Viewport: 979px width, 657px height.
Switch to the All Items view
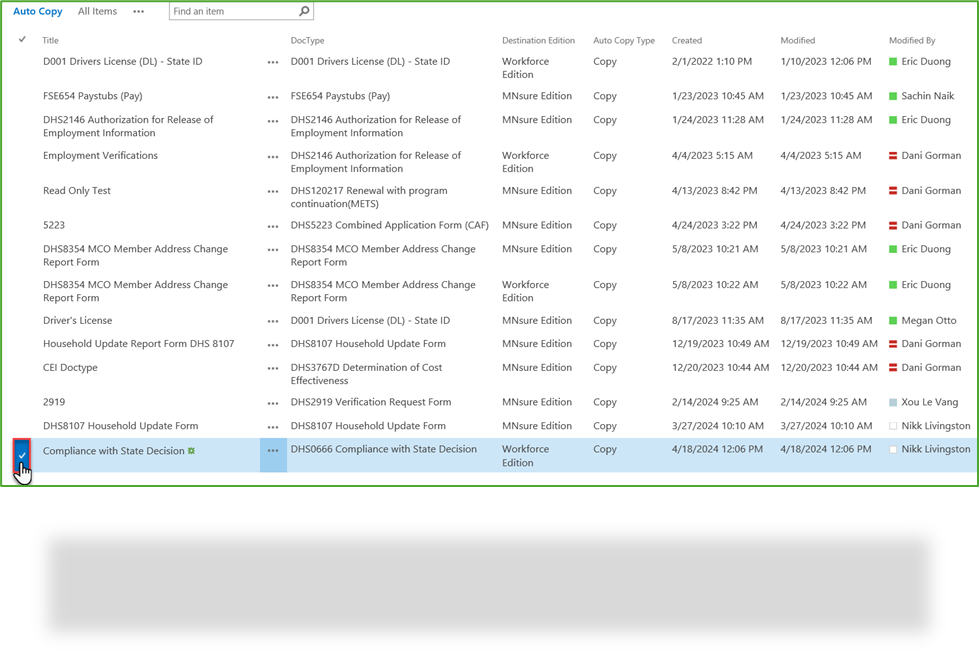(x=96, y=11)
